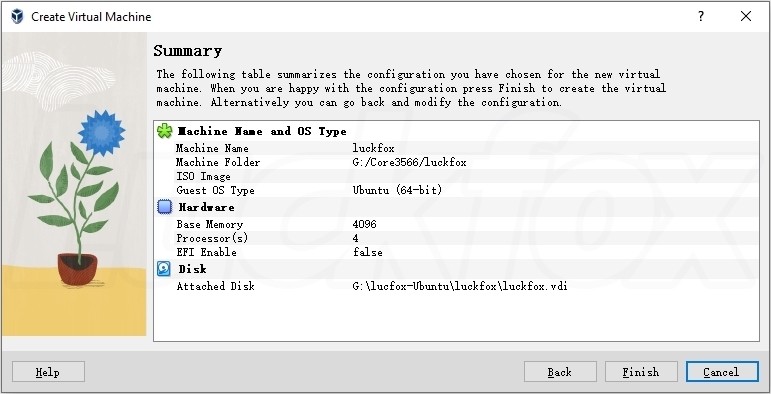Click the Finish button
The image size is (771, 394).
tap(641, 372)
